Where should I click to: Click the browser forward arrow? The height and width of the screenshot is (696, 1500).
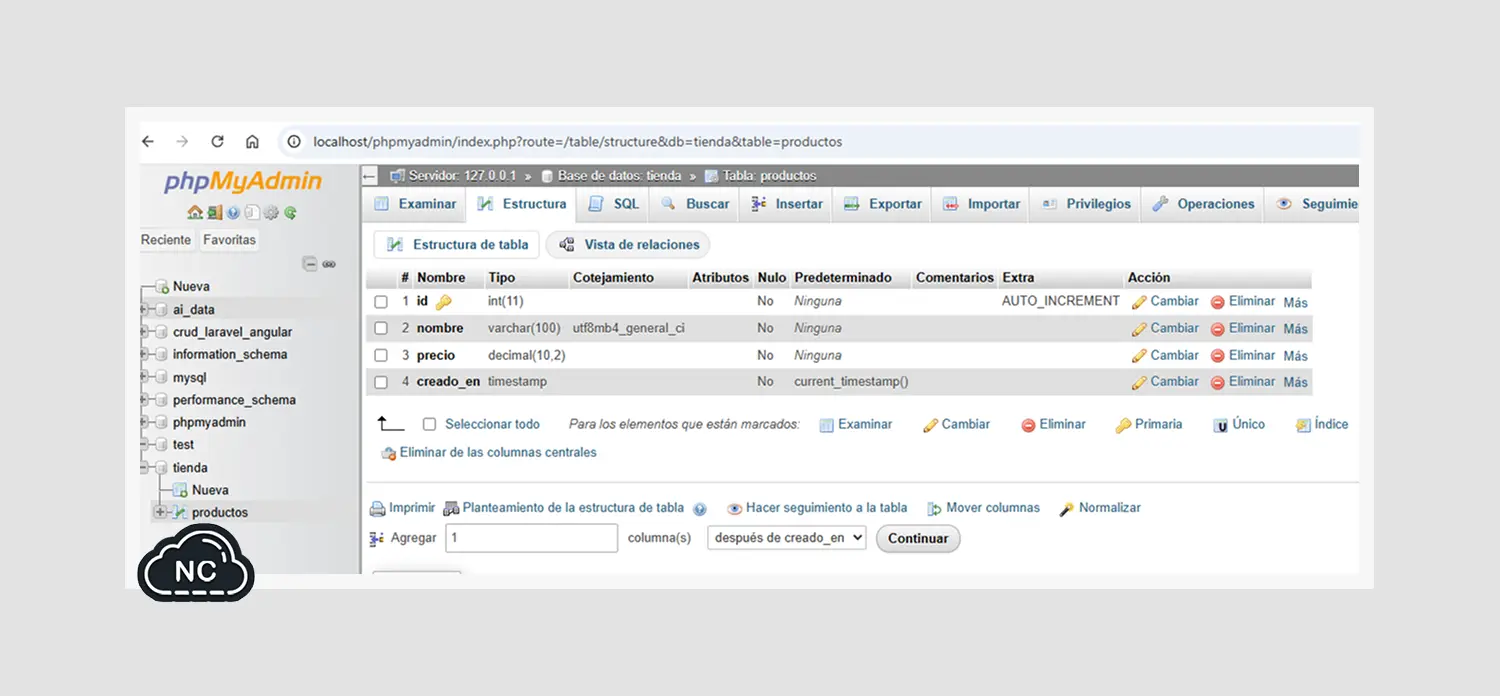(x=182, y=142)
